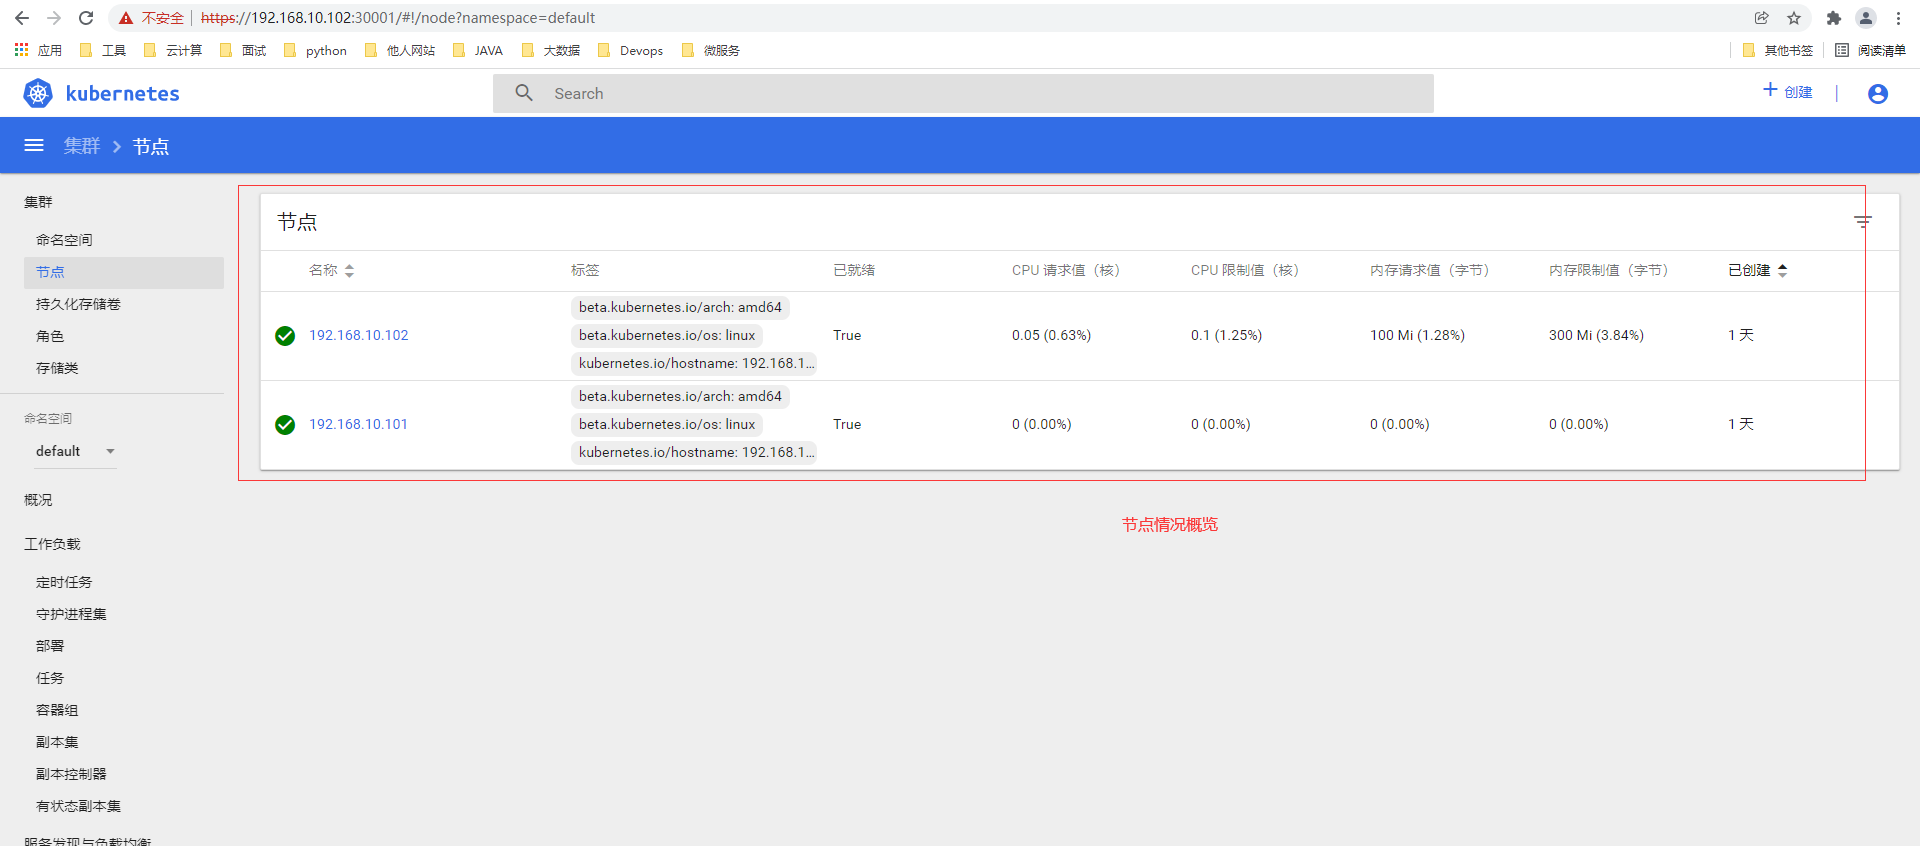Open node link 192.168.10.102

point(359,335)
